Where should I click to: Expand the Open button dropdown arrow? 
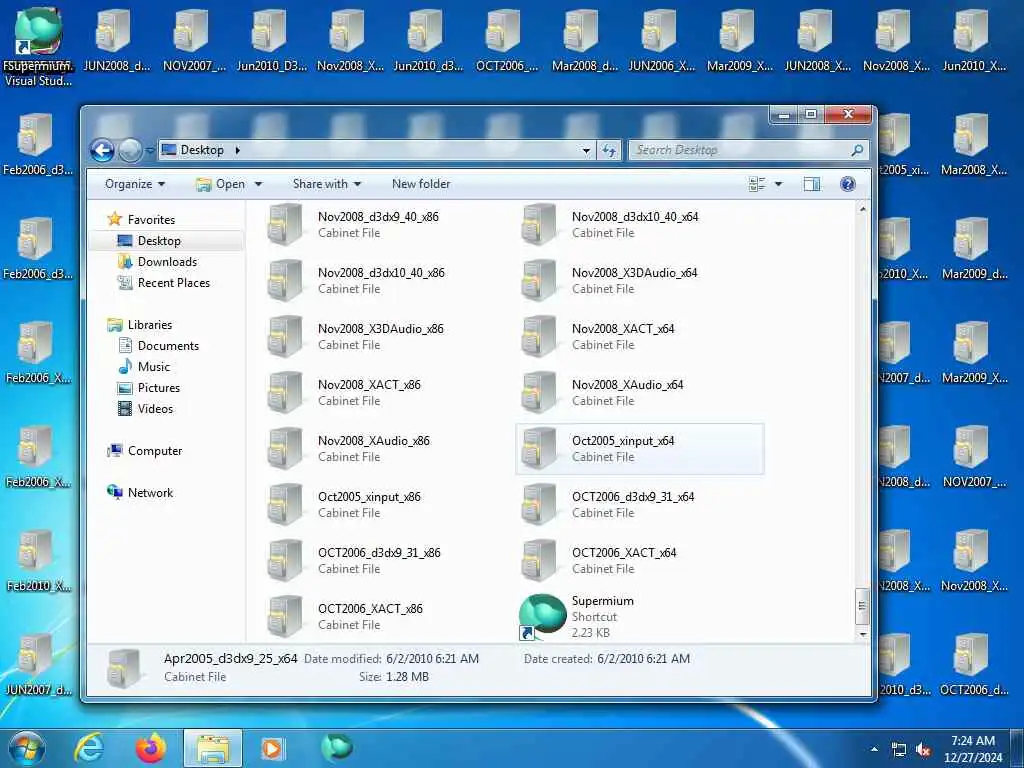[258, 185]
